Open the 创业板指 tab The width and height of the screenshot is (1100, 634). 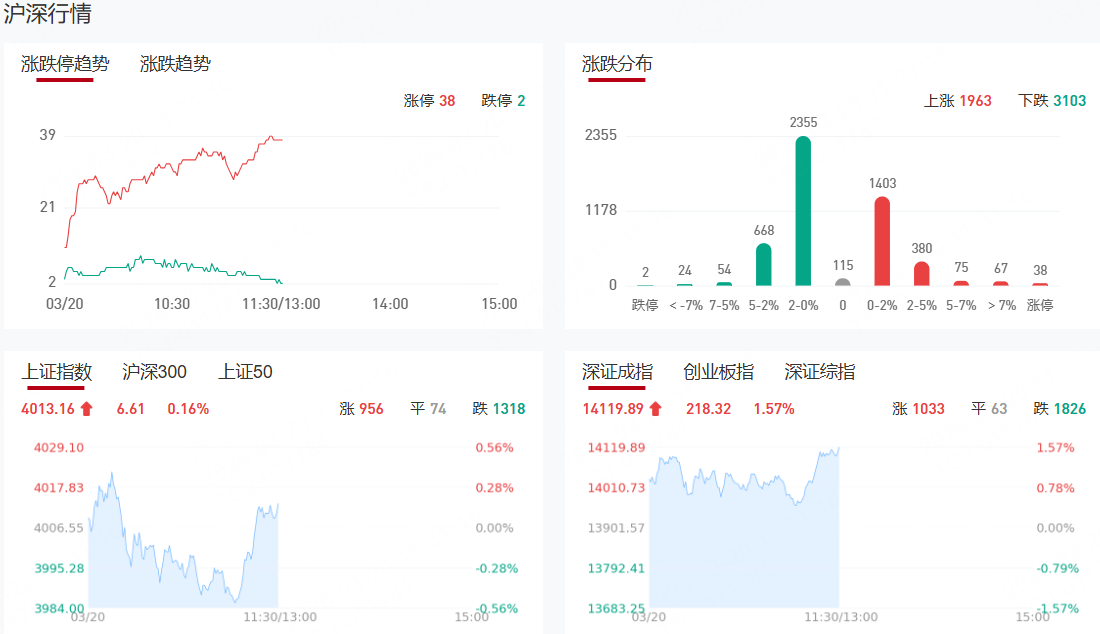(x=718, y=372)
